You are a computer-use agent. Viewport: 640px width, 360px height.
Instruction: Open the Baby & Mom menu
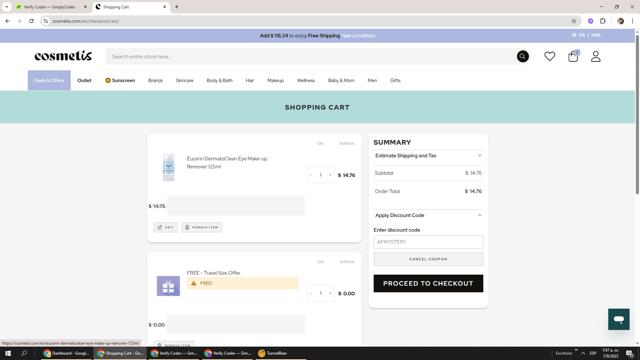tap(341, 80)
